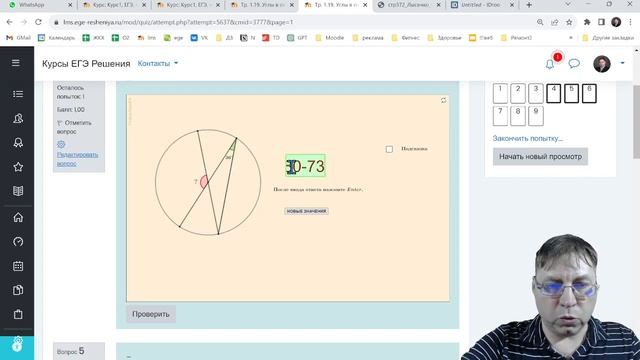
Task: Click the Редактировать вопрос link
Action: click(77, 159)
